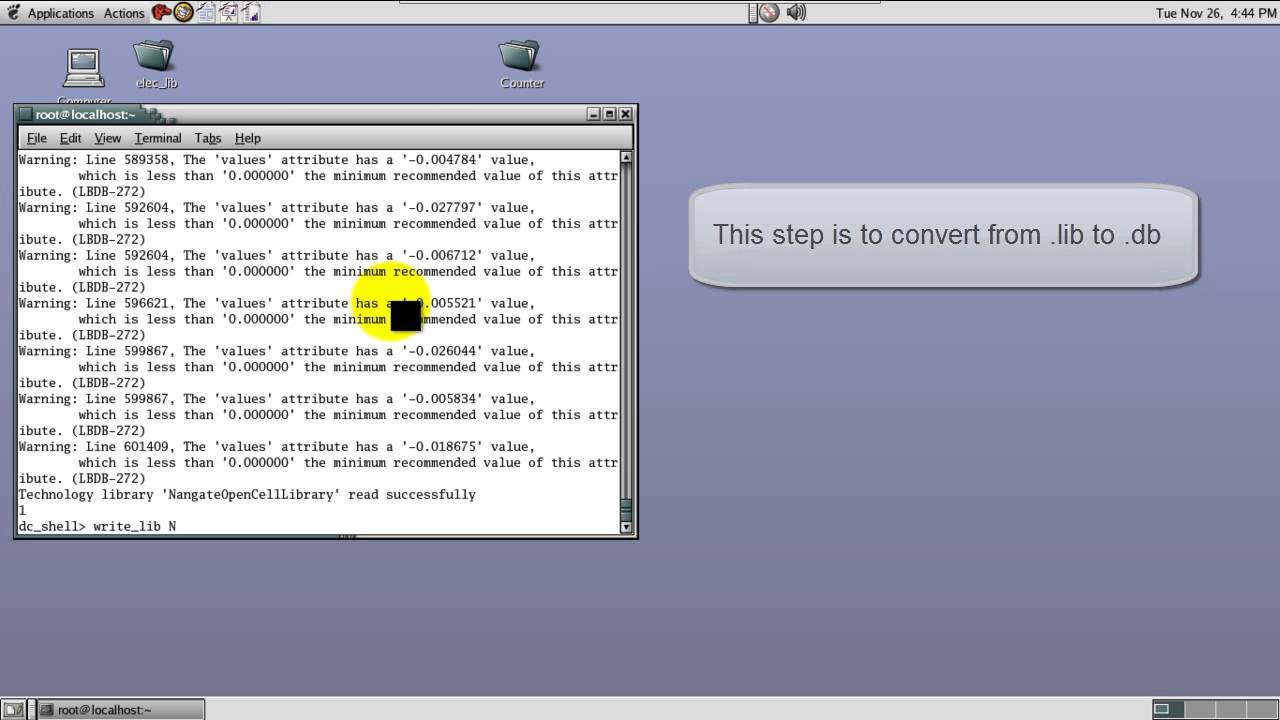Switch to first workspace in pager

point(1167,710)
